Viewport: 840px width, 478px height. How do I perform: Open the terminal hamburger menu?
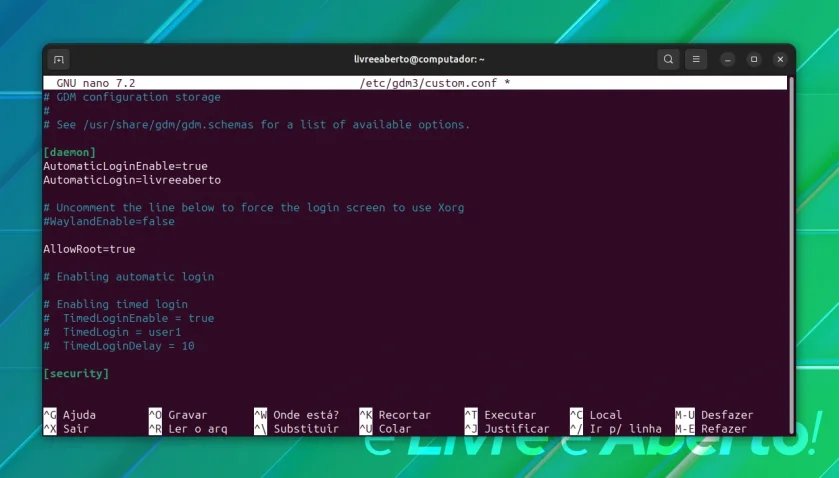tap(696, 59)
